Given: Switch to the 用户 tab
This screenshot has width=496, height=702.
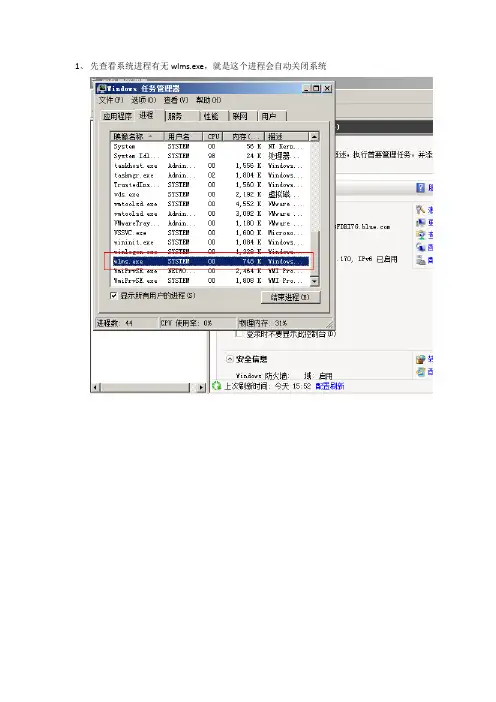Looking at the screenshot, I should (271, 116).
